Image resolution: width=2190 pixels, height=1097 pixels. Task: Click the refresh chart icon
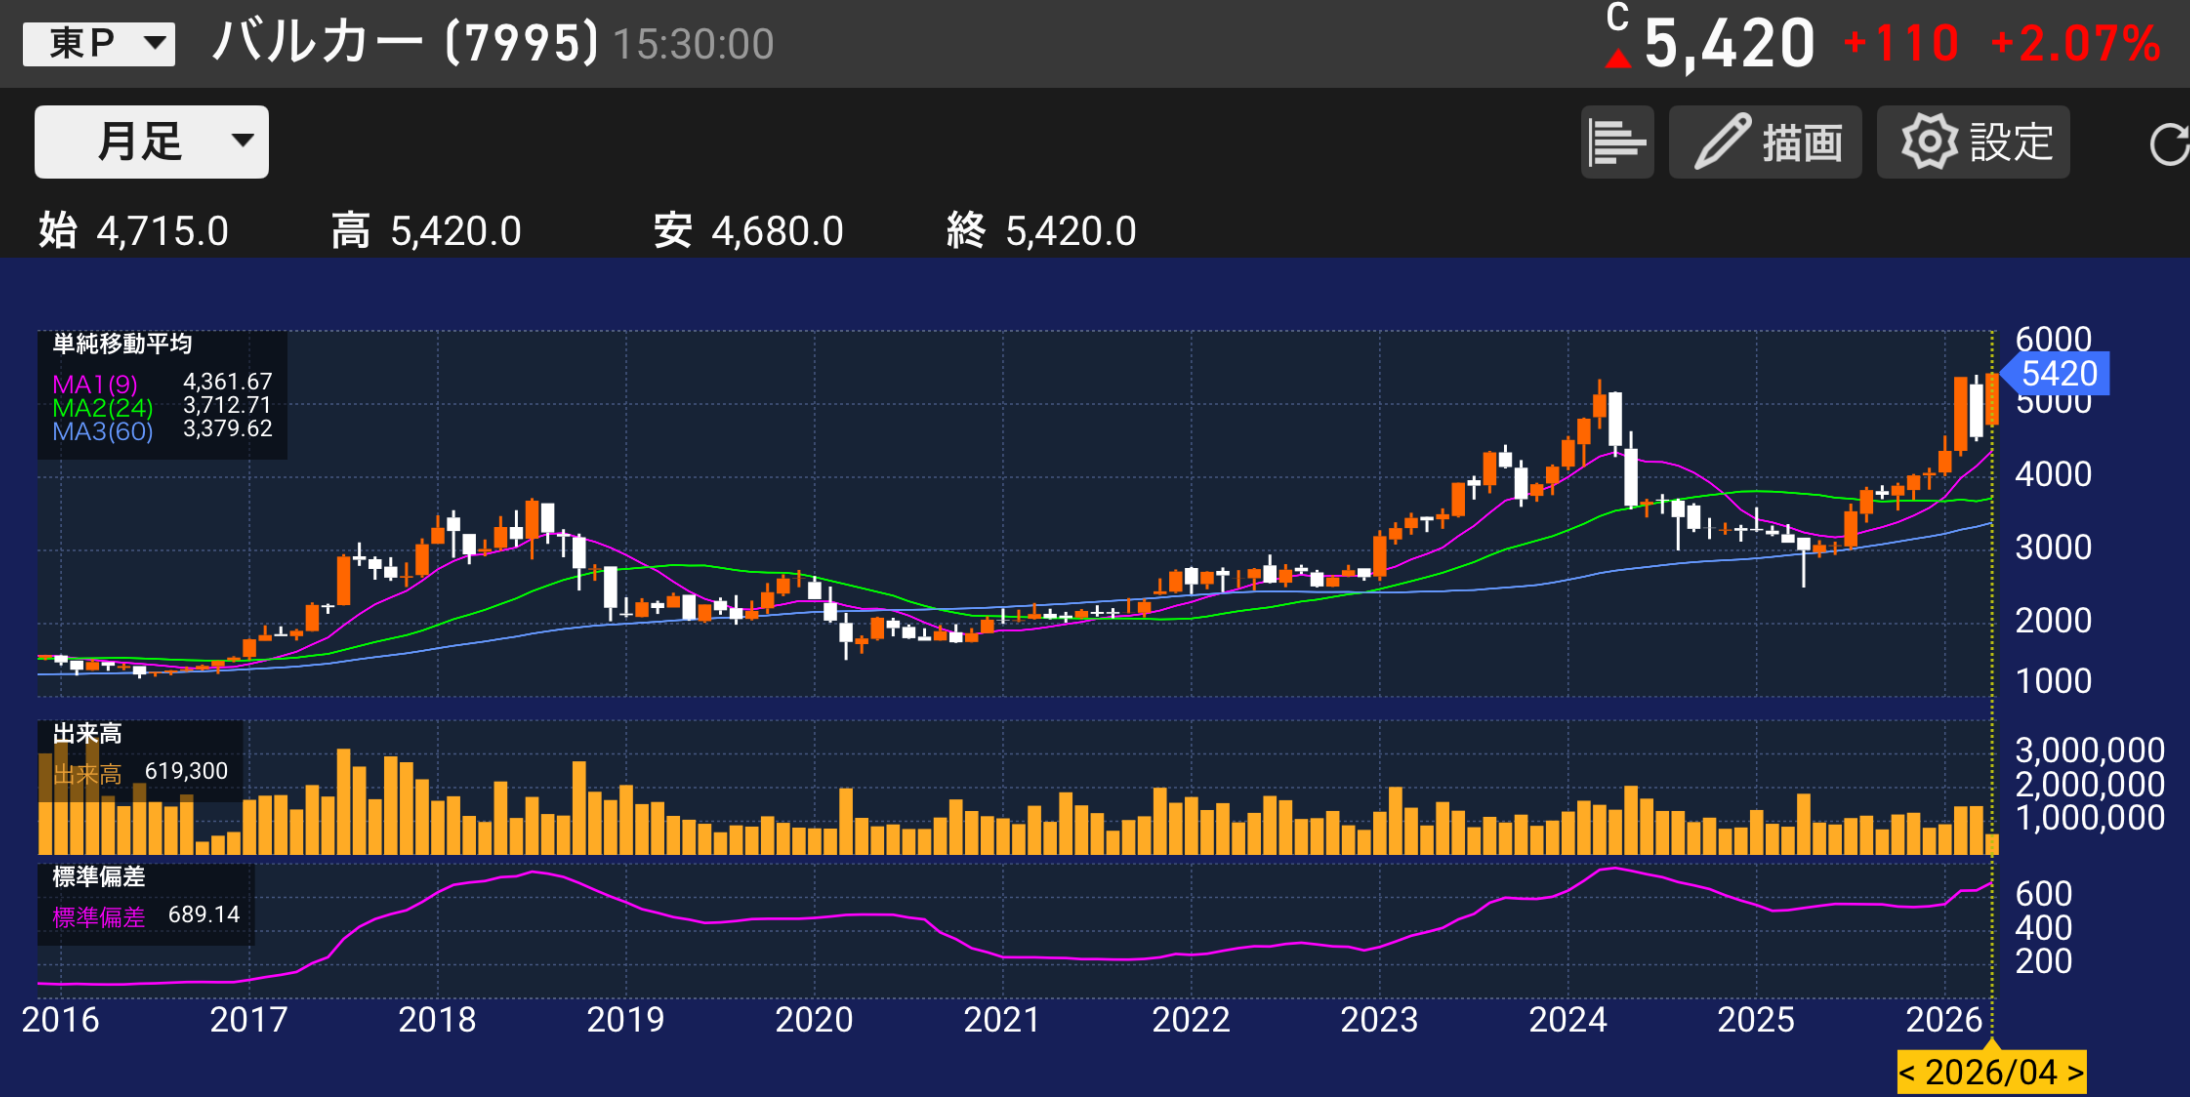[2168, 144]
